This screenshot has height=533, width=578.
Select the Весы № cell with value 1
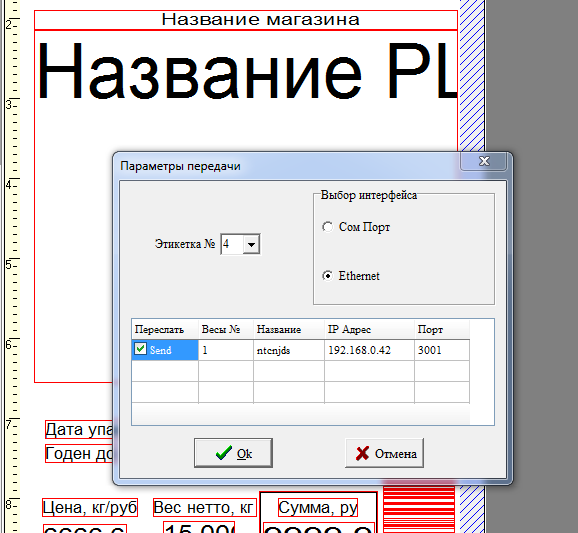tap(226, 350)
